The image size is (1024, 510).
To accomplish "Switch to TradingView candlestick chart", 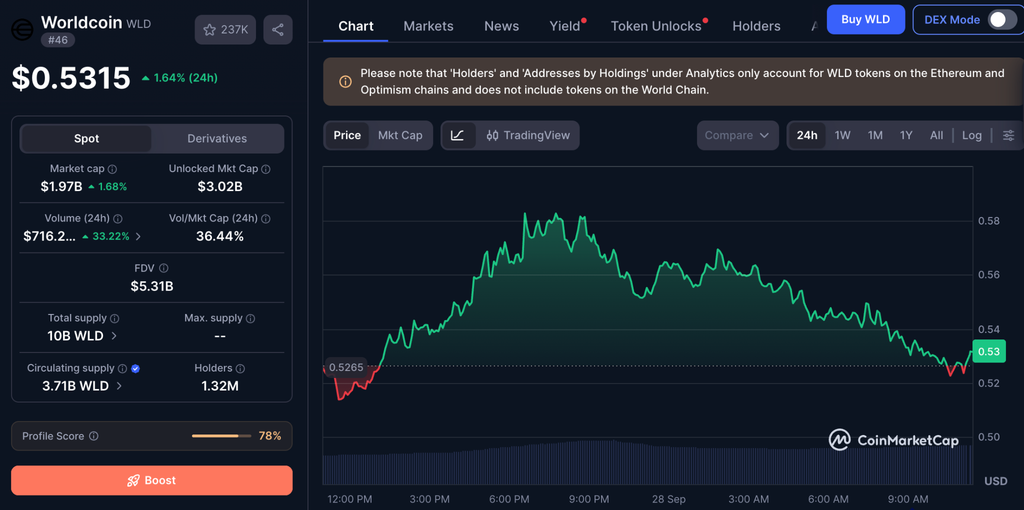I will [x=528, y=135].
